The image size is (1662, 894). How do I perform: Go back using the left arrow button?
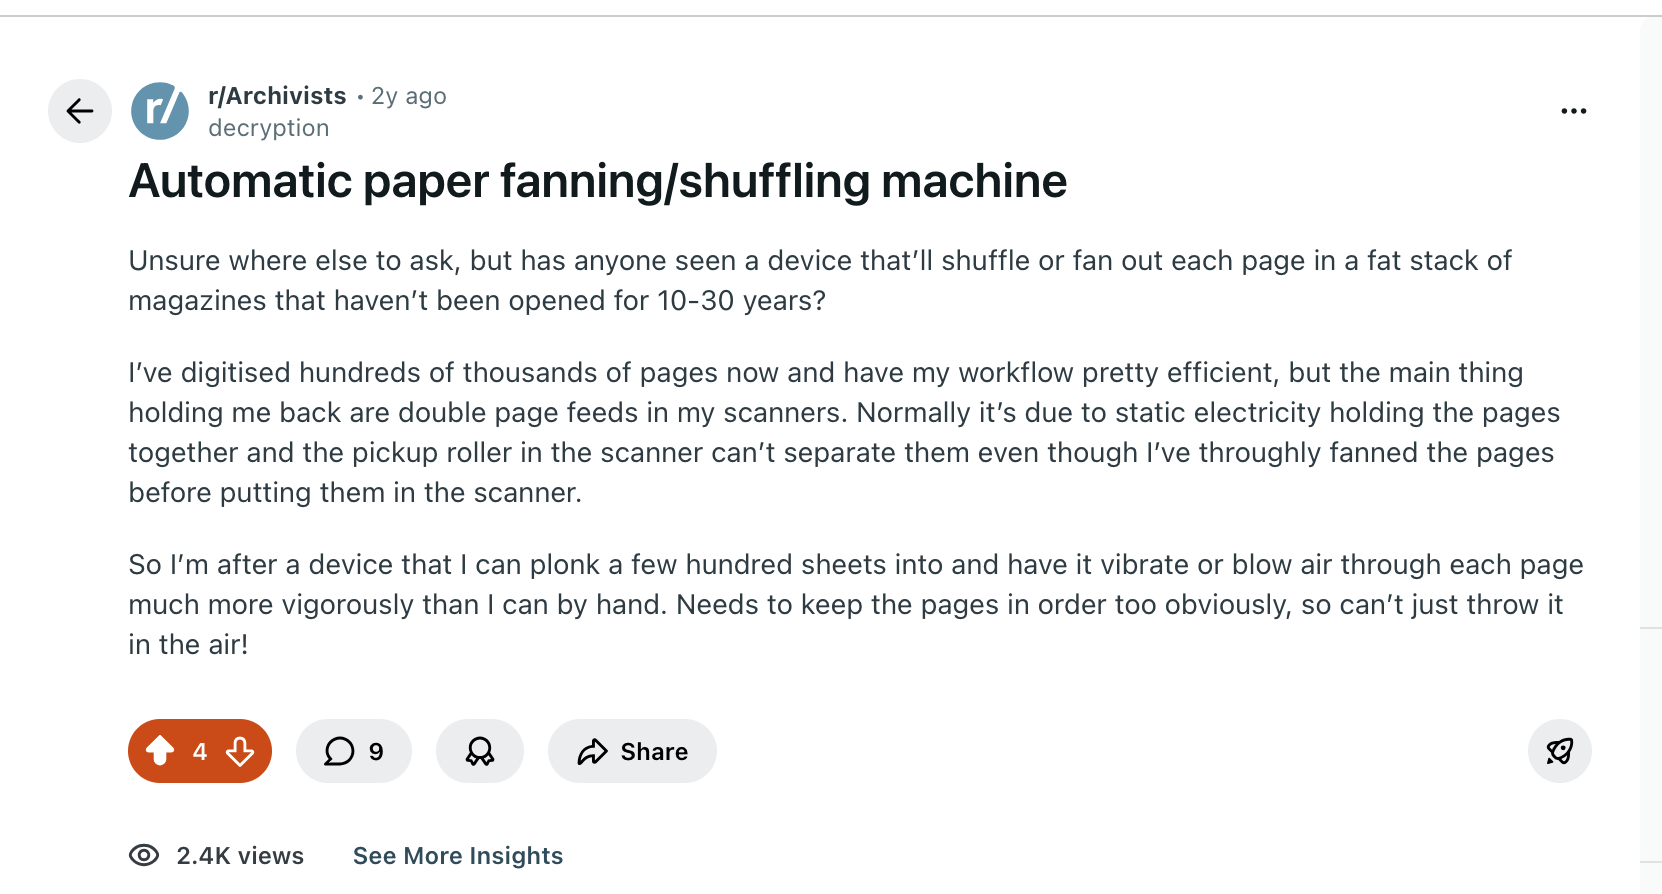click(x=80, y=111)
